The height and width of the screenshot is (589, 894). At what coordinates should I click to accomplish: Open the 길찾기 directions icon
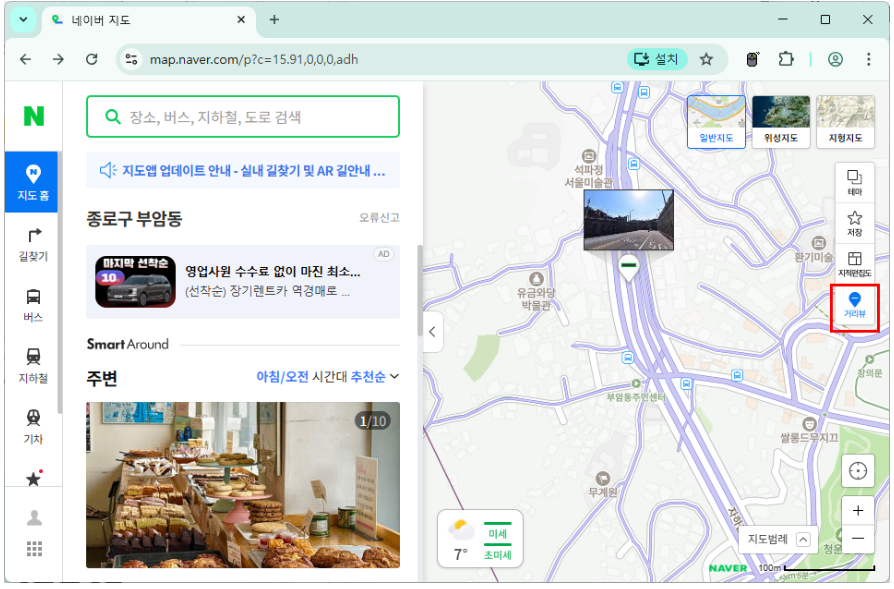[33, 243]
